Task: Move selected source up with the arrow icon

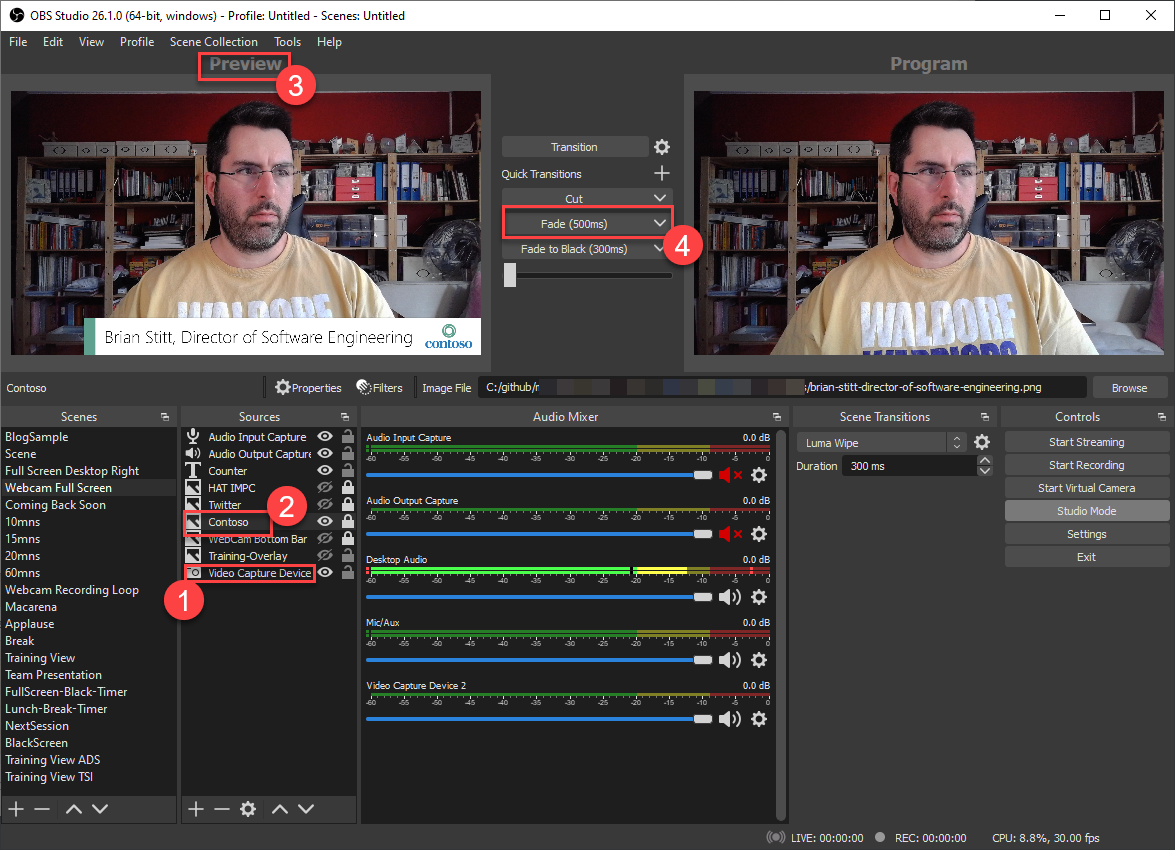Action: coord(279,809)
